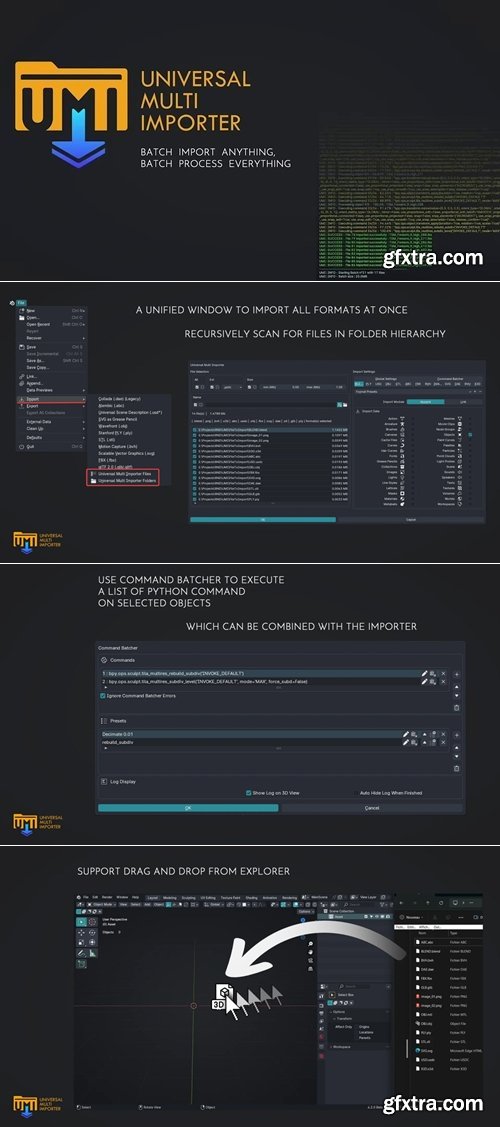Toggle Affect Only Origins checkbox
This screenshot has height=1127, width=500.
[x=357, y=1026]
